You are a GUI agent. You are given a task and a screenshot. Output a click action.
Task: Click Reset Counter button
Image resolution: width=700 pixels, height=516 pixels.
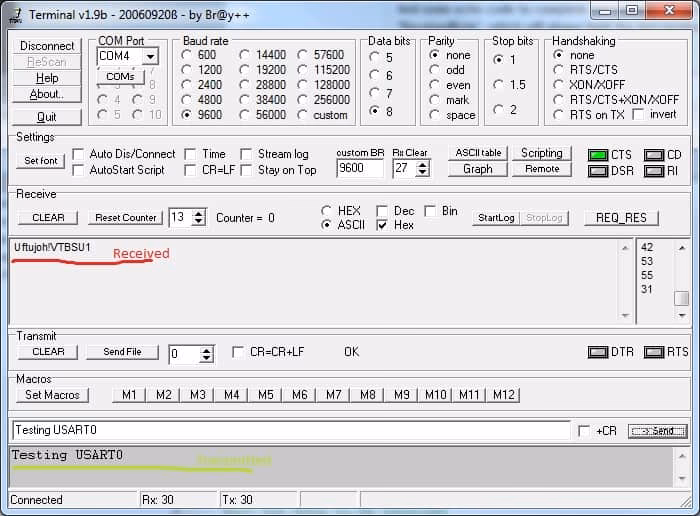tap(125, 218)
